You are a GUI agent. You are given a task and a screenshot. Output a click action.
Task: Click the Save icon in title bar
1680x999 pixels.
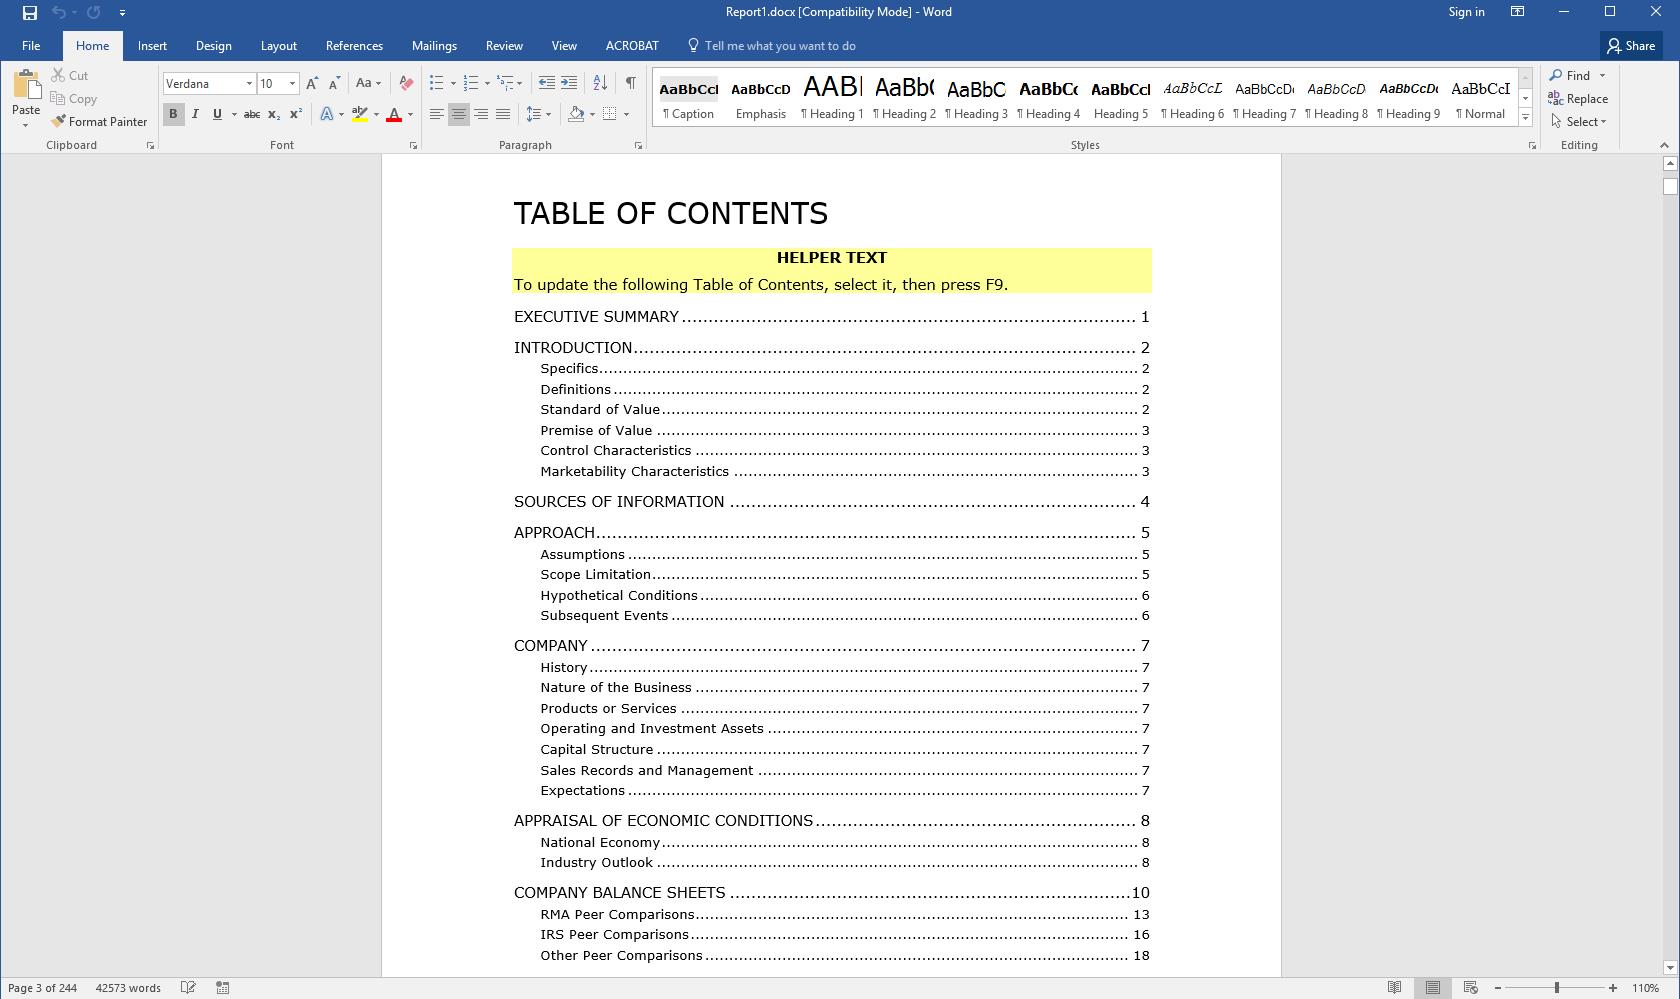pyautogui.click(x=30, y=12)
